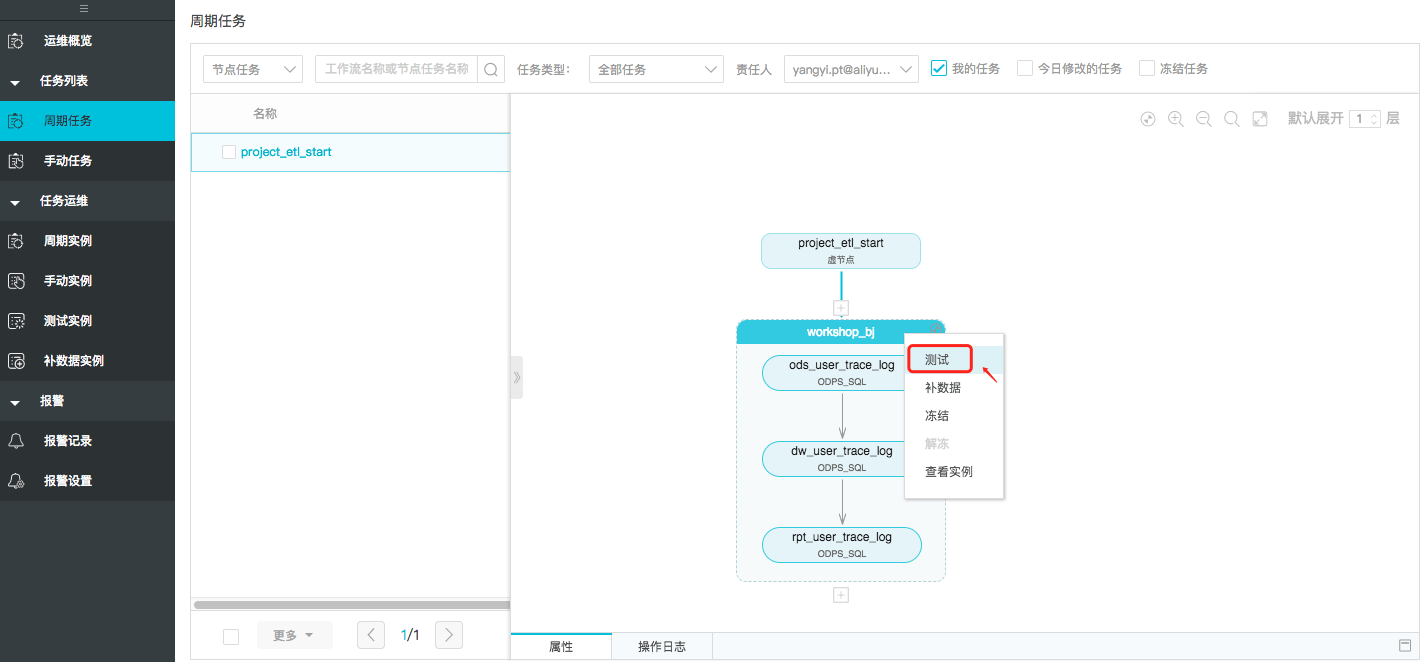
Task: Click the 补数据实例 sidebar icon
Action: 15,361
